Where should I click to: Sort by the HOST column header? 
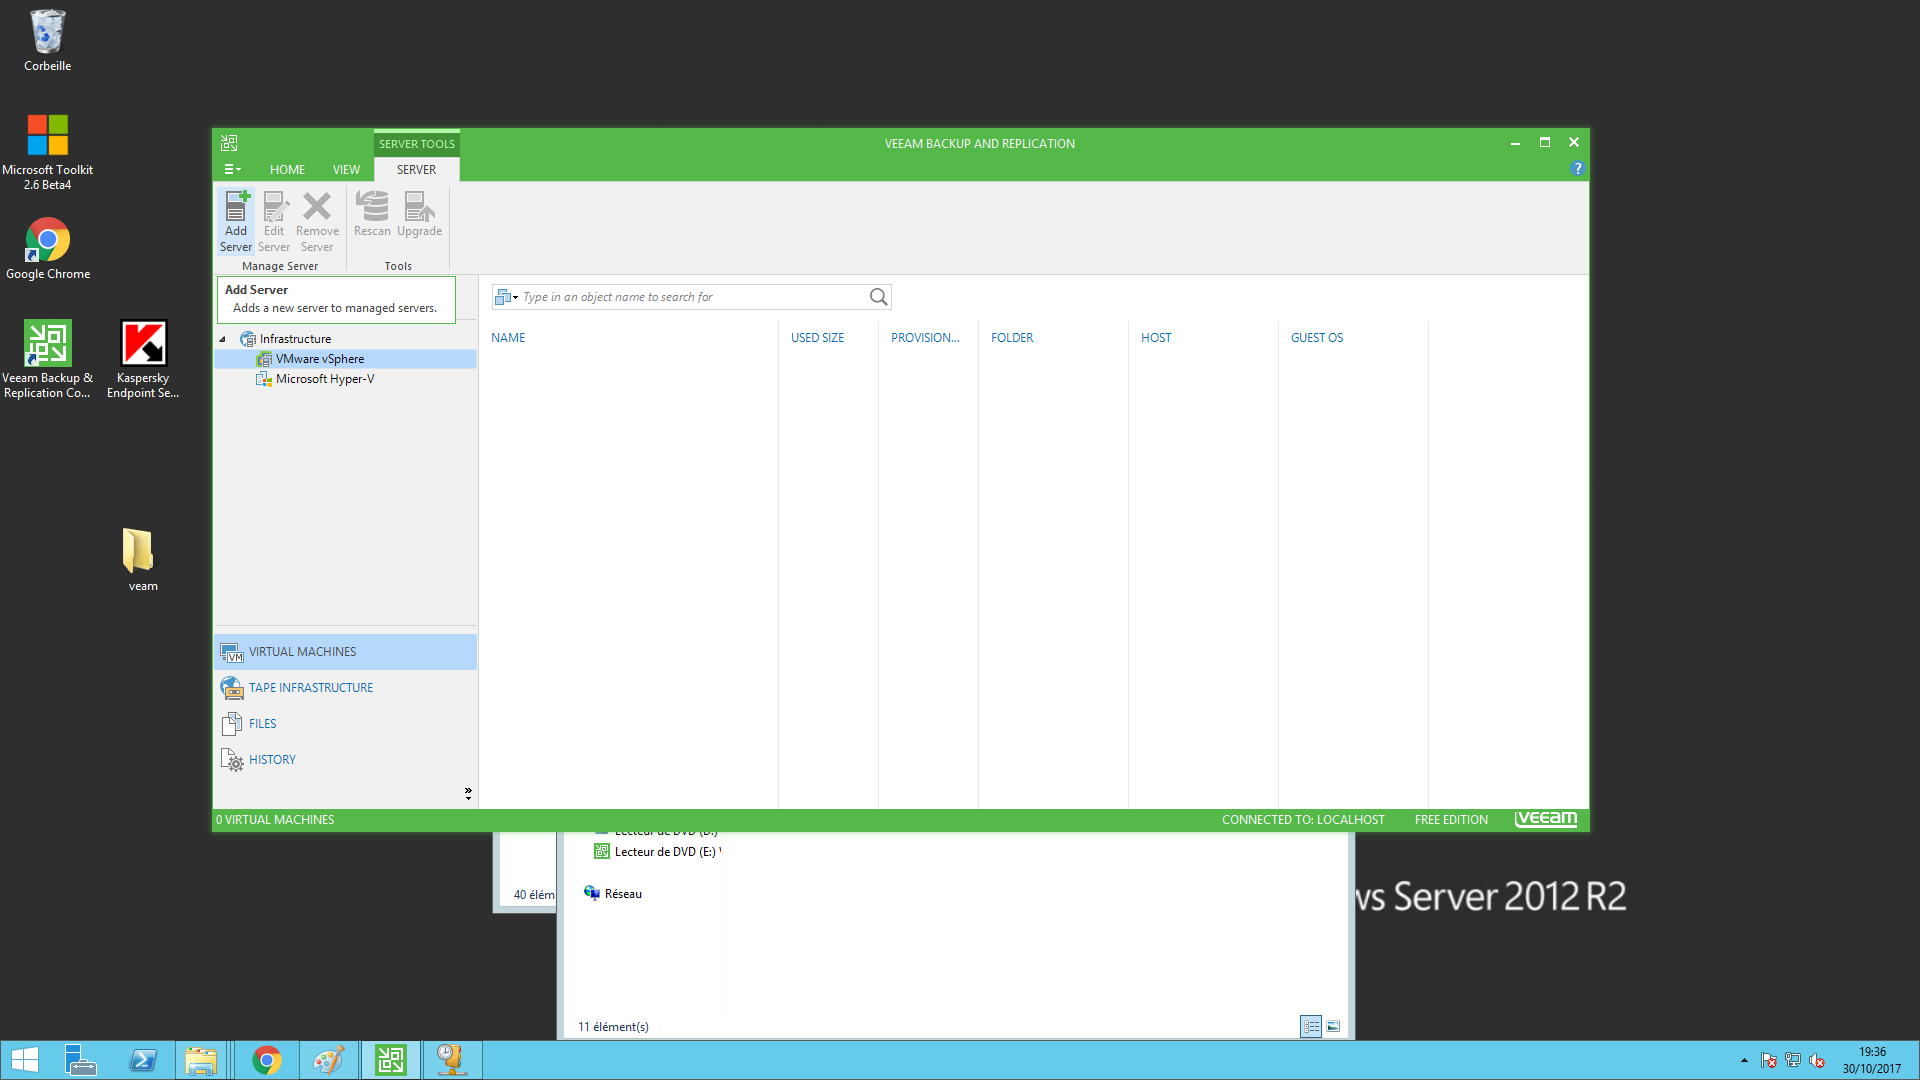[x=1156, y=338]
